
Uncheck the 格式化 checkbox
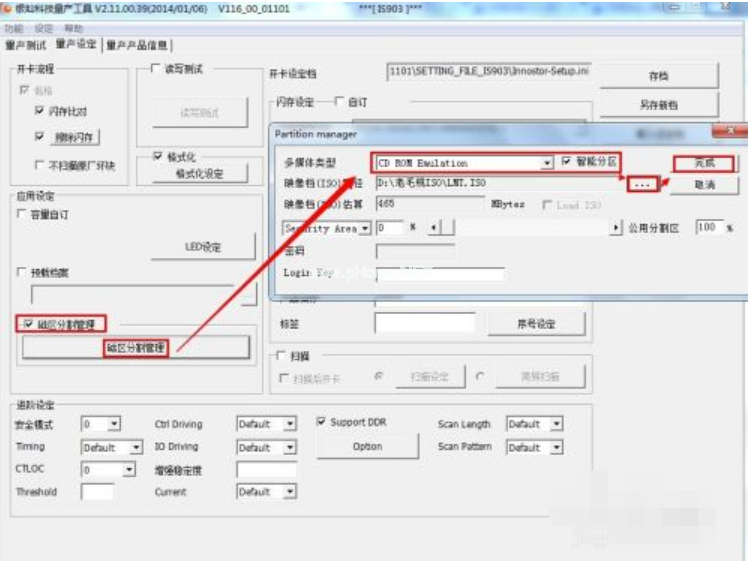[x=158, y=156]
